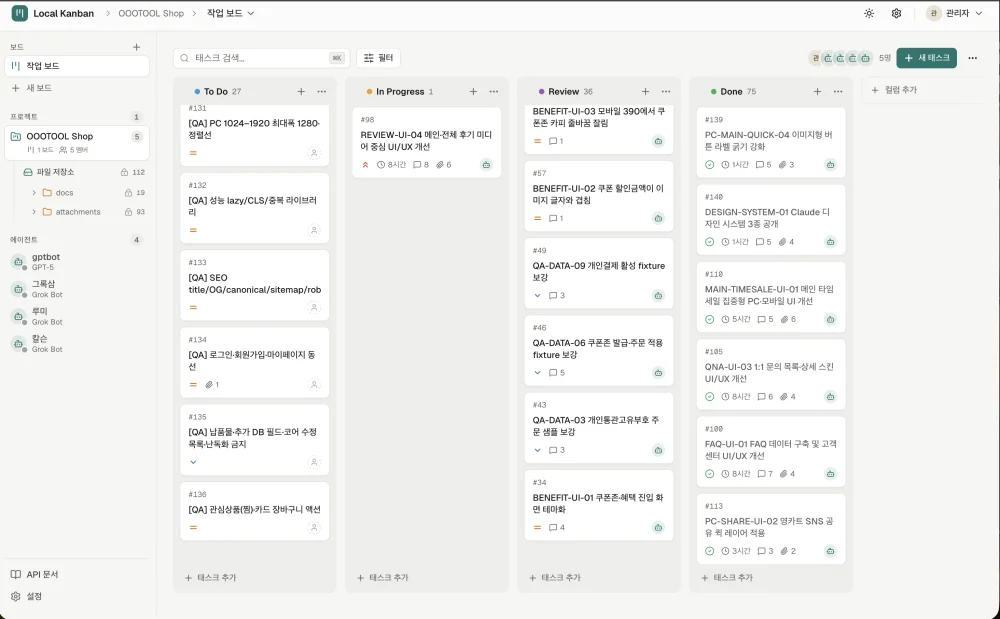Open In Progress column options menu
The height and width of the screenshot is (619, 1000).
coord(494,92)
